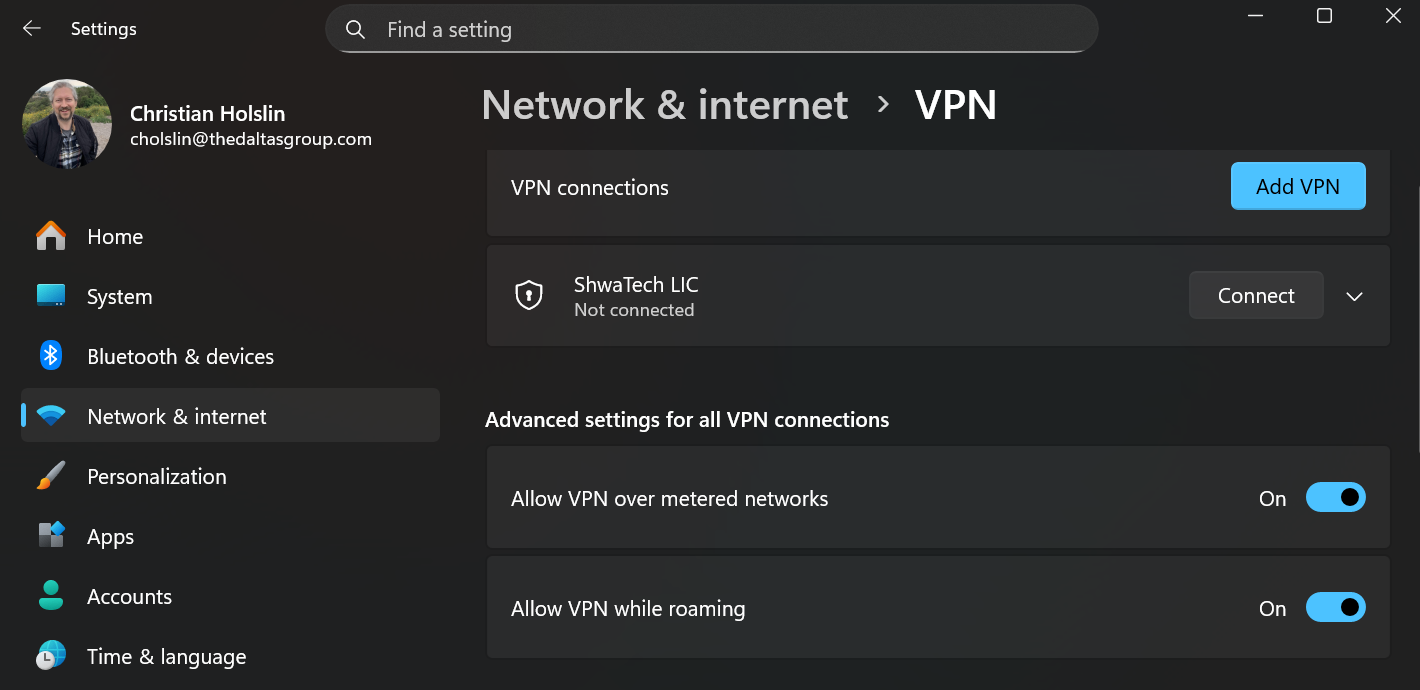Add a new VPN connection

point(1298,186)
